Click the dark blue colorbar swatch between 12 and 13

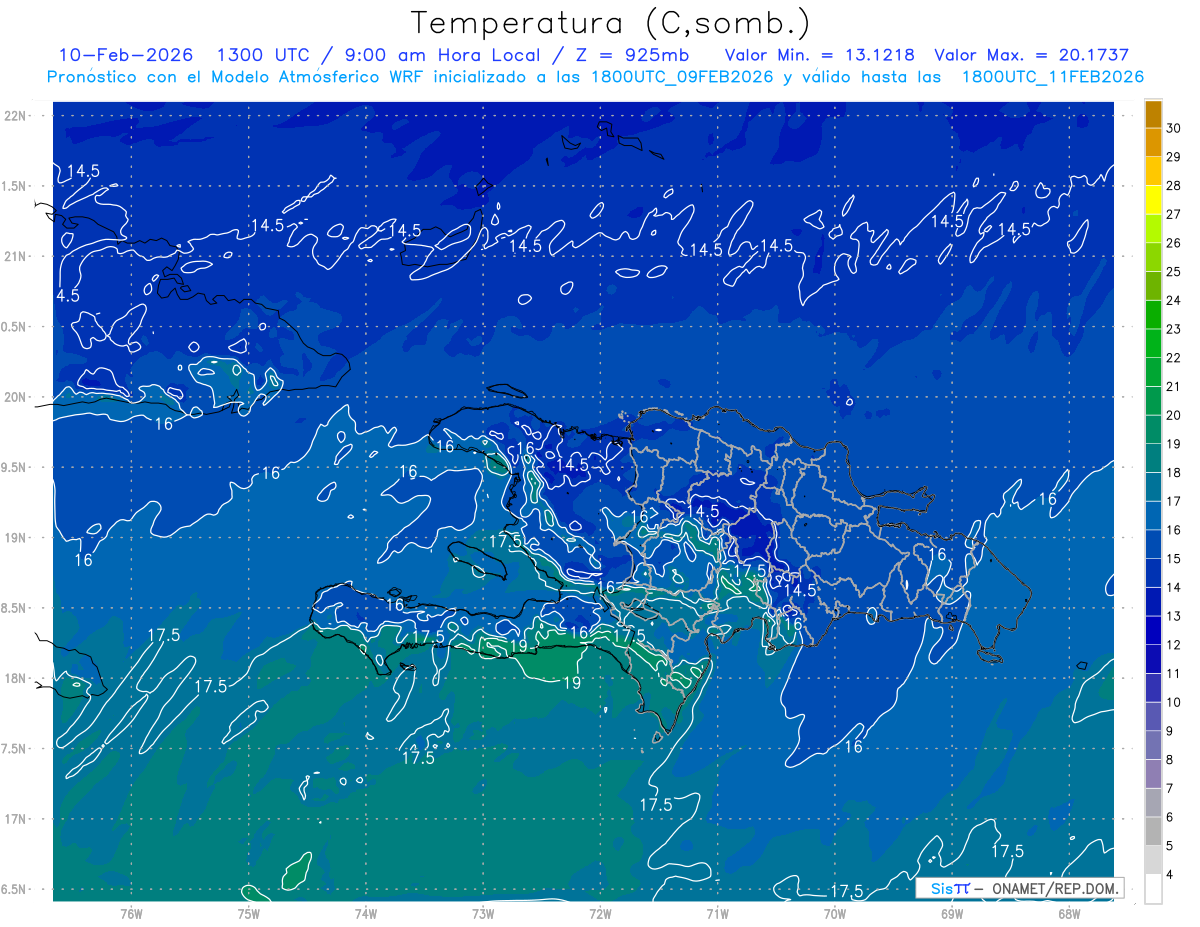click(1153, 631)
